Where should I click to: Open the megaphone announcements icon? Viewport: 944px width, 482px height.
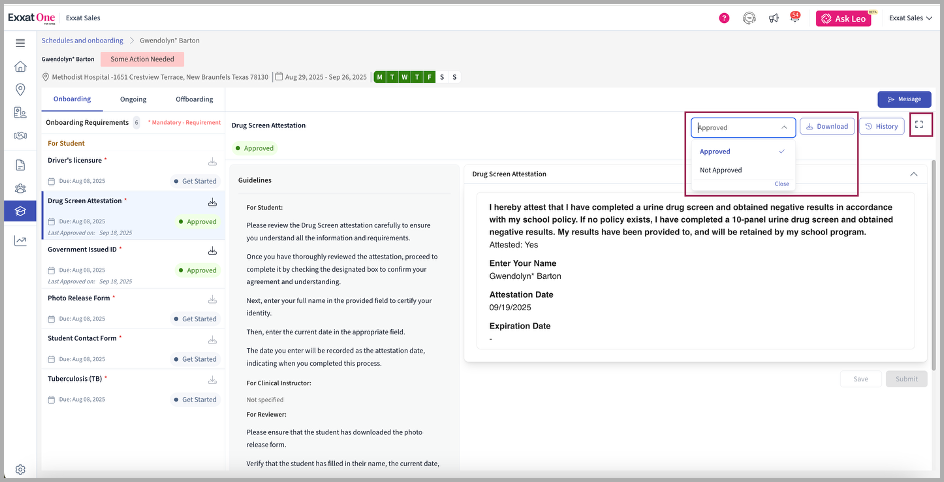point(773,18)
